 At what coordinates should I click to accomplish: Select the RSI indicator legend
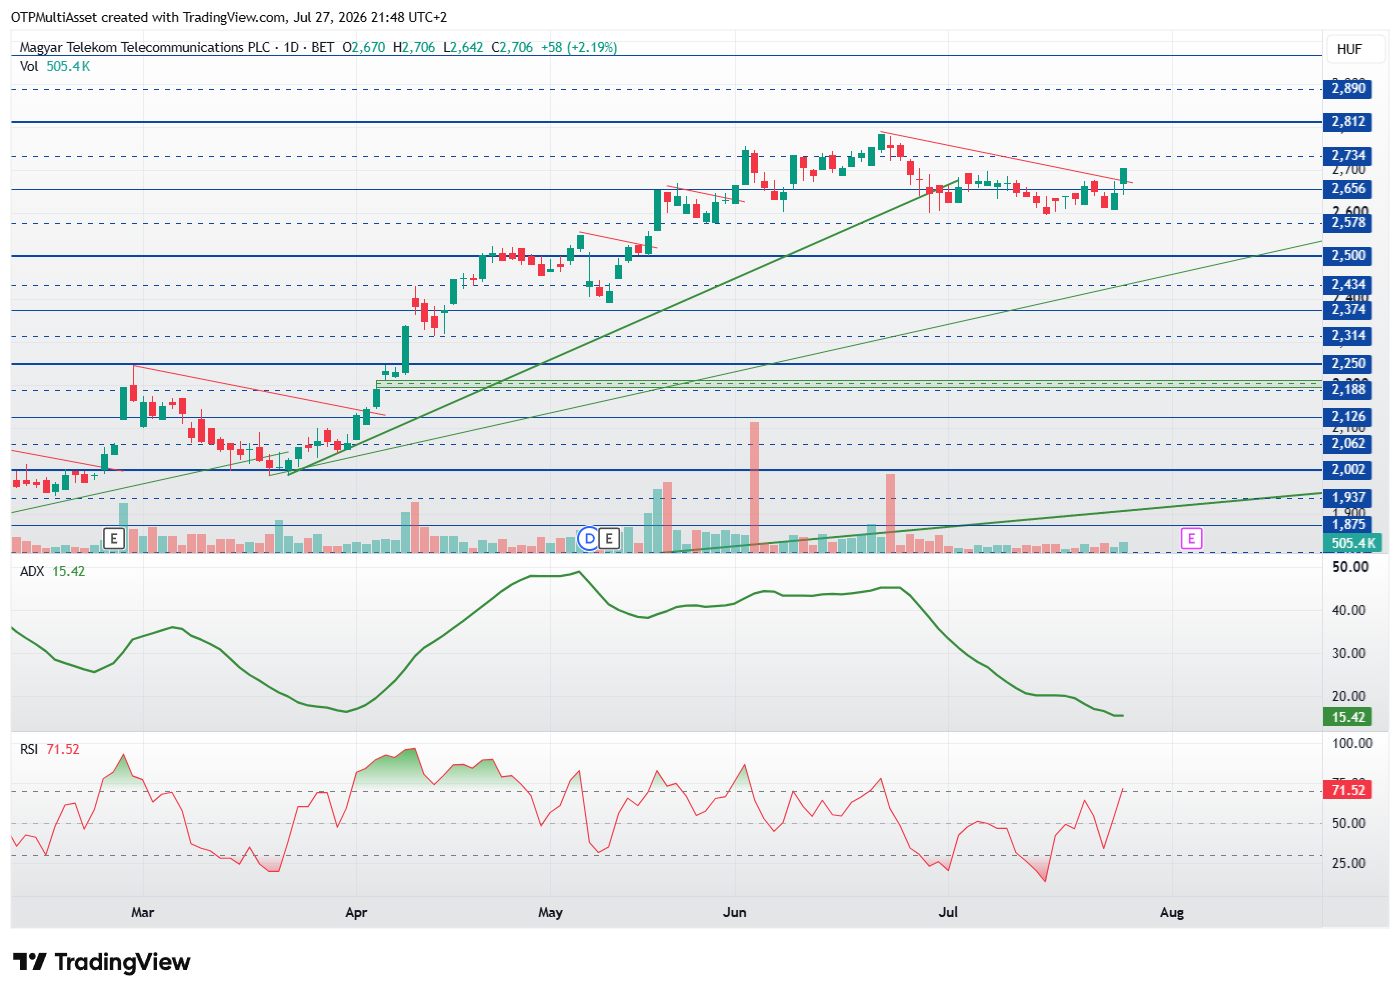click(x=49, y=749)
